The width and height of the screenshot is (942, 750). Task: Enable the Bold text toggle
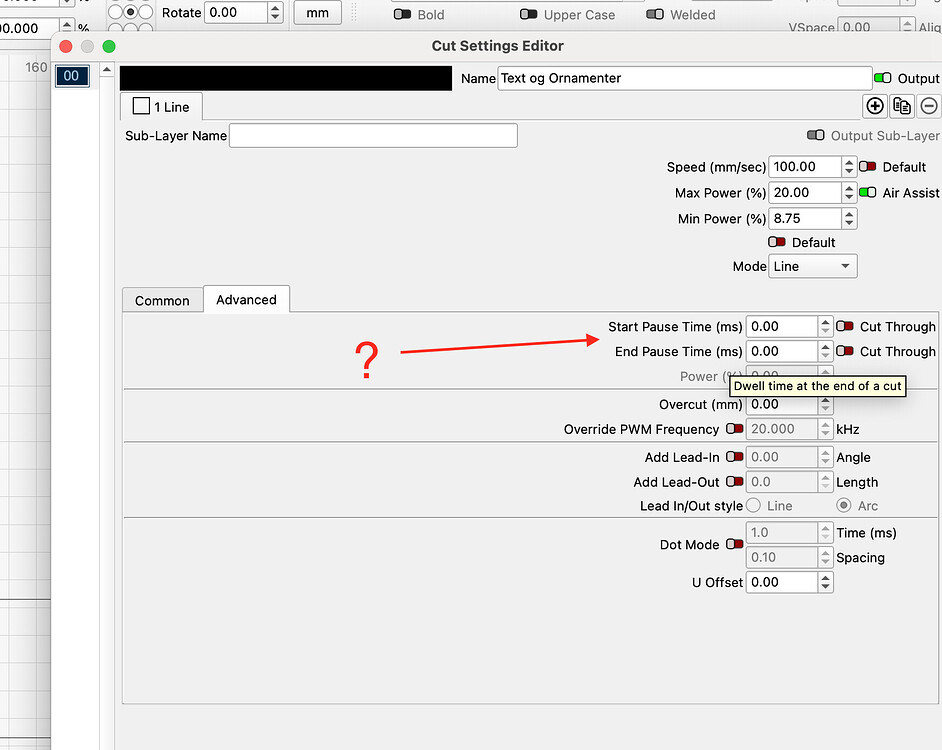[400, 14]
